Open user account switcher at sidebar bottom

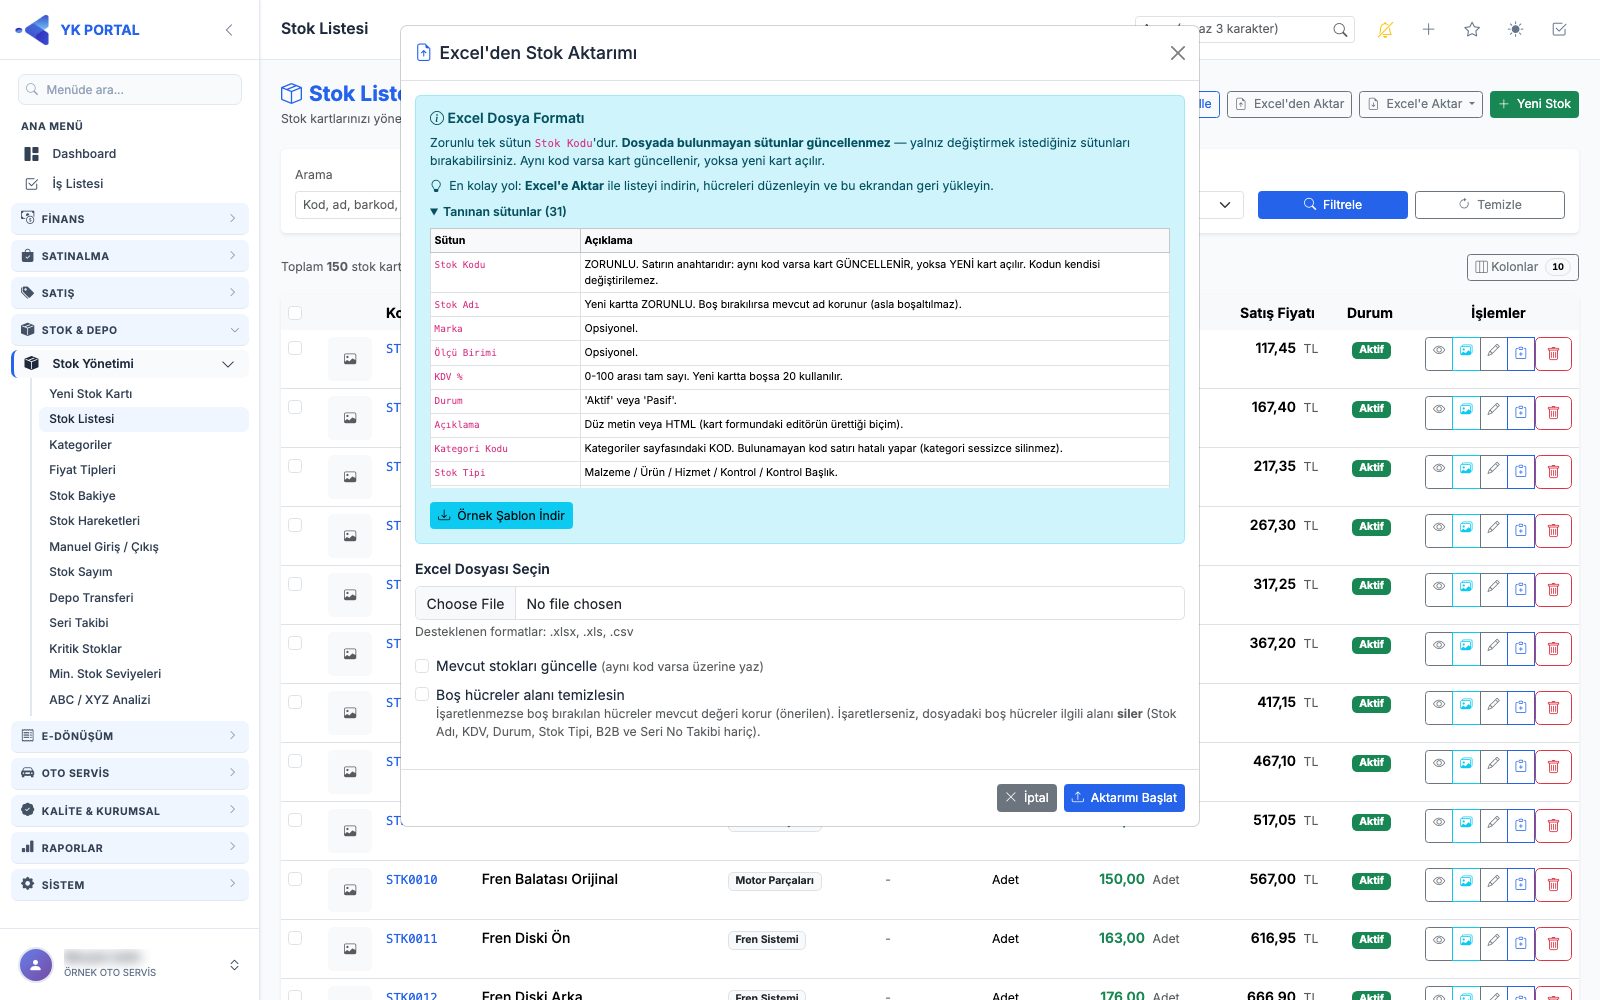[x=234, y=965]
